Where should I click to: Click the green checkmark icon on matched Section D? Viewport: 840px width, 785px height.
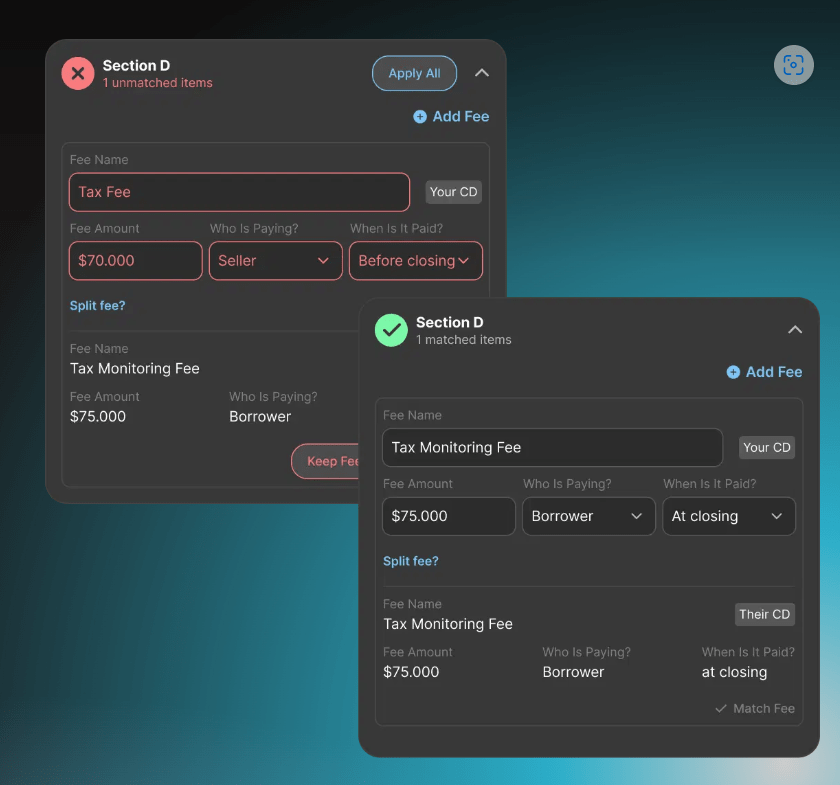point(391,330)
